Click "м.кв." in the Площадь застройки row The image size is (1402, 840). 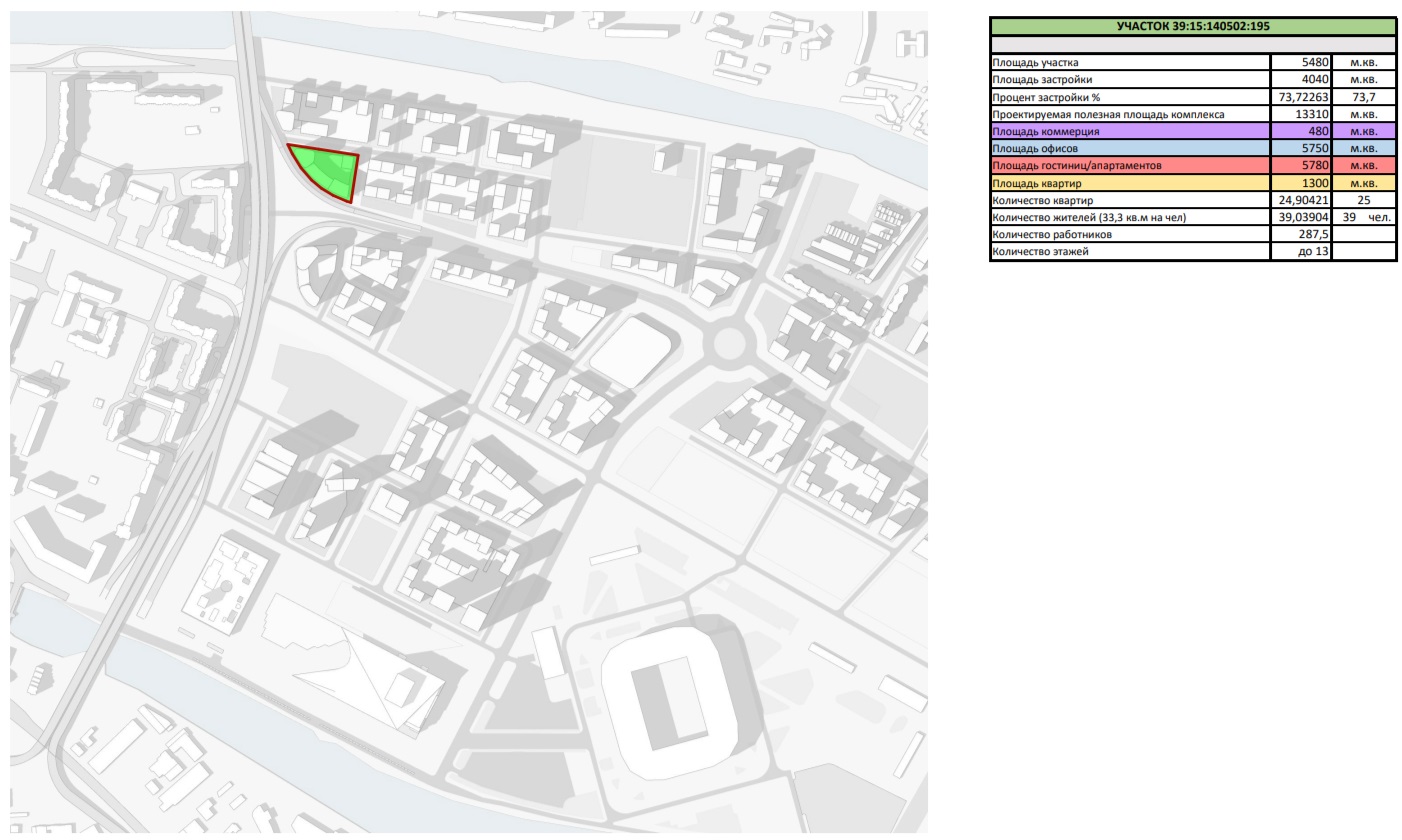point(1364,80)
